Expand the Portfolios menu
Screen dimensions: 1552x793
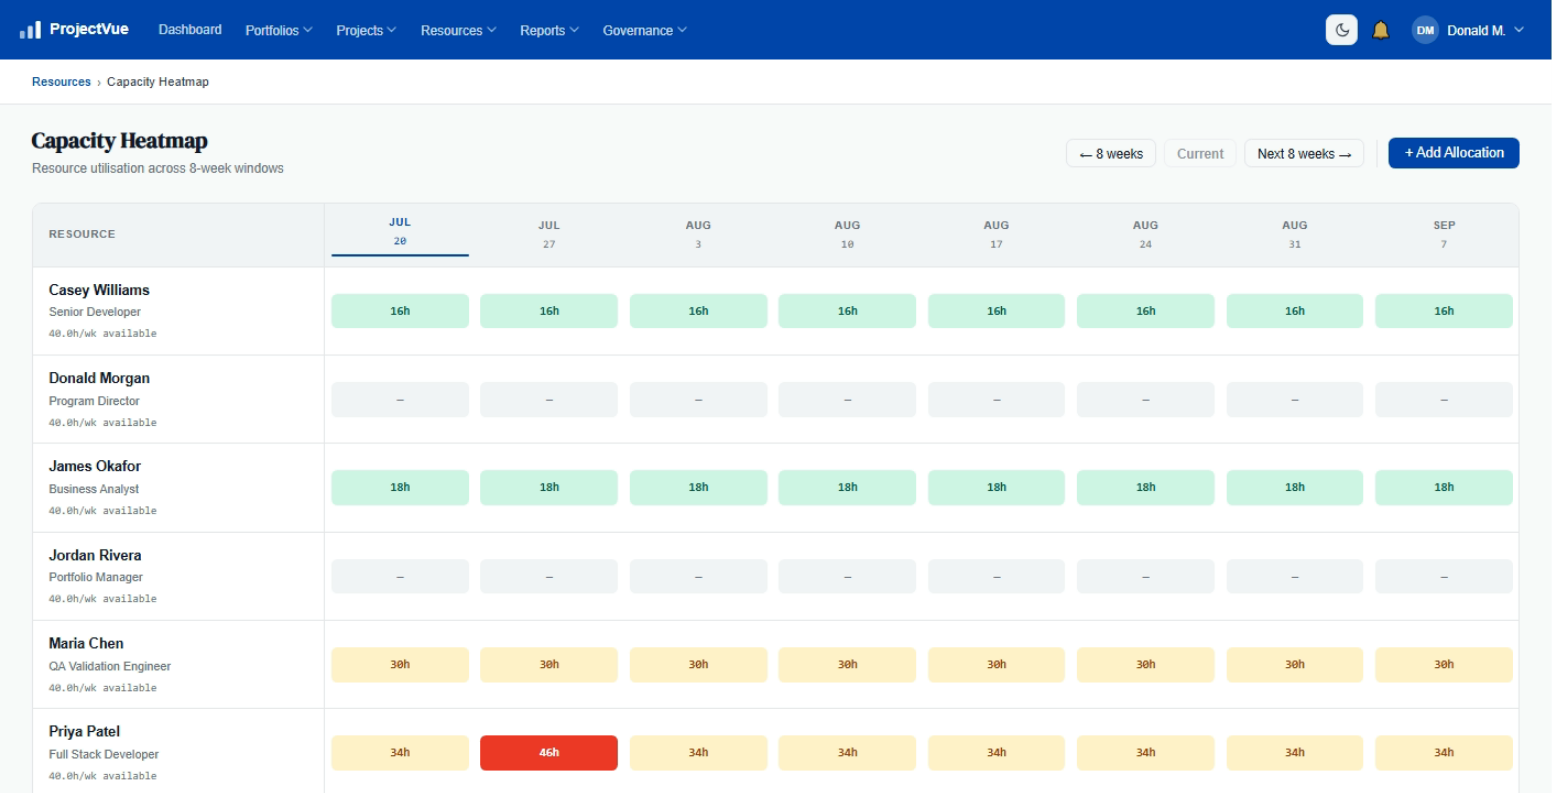click(x=279, y=30)
